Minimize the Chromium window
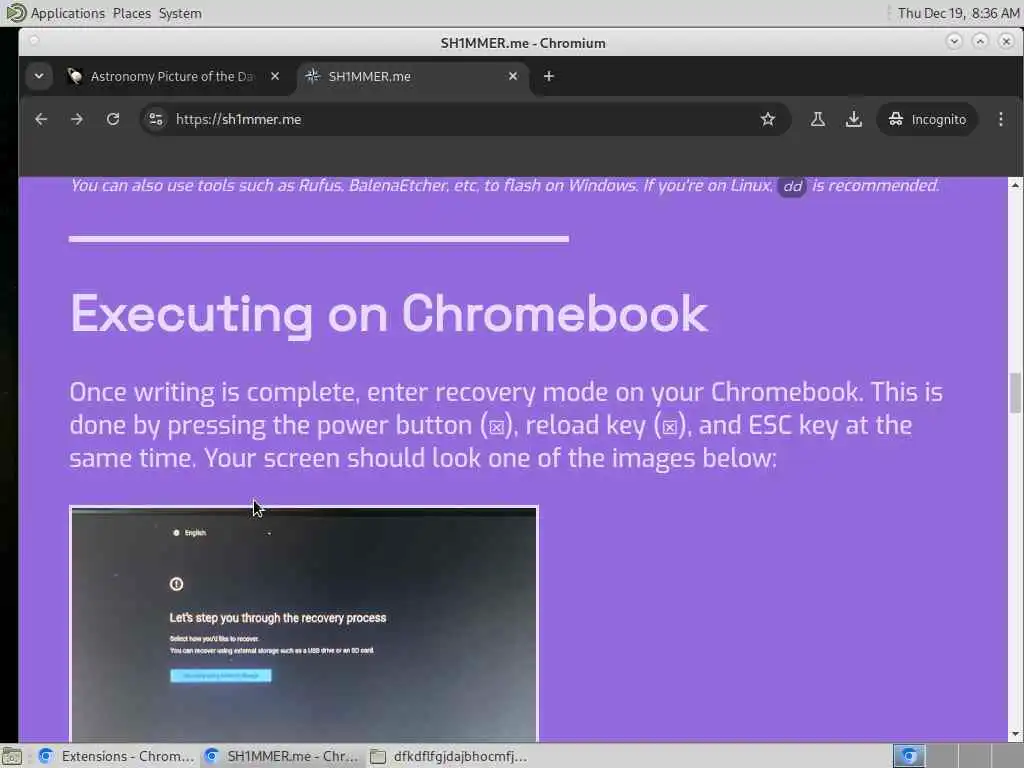The width and height of the screenshot is (1024, 768). pos(953,41)
